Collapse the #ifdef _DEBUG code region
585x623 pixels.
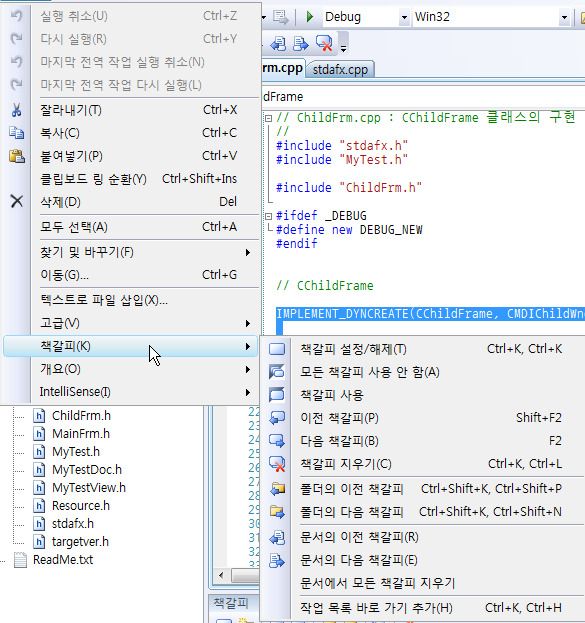269,216
